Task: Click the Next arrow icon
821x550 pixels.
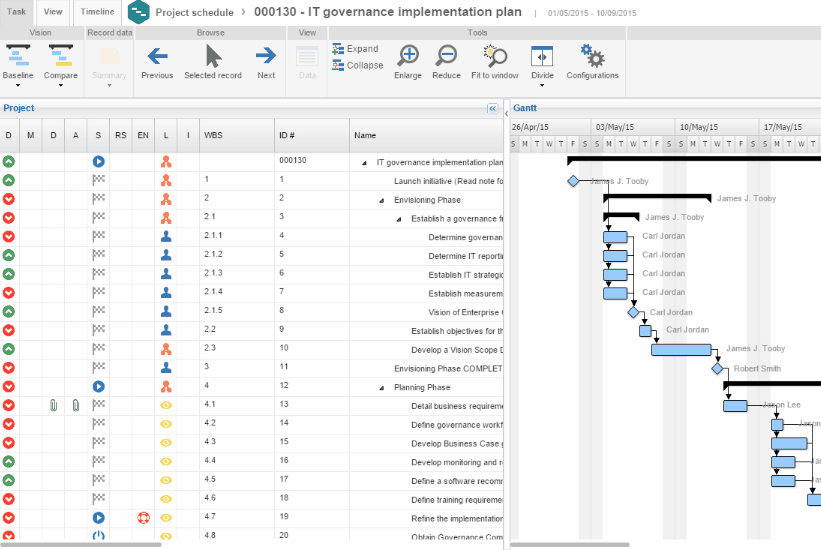Action: click(265, 57)
